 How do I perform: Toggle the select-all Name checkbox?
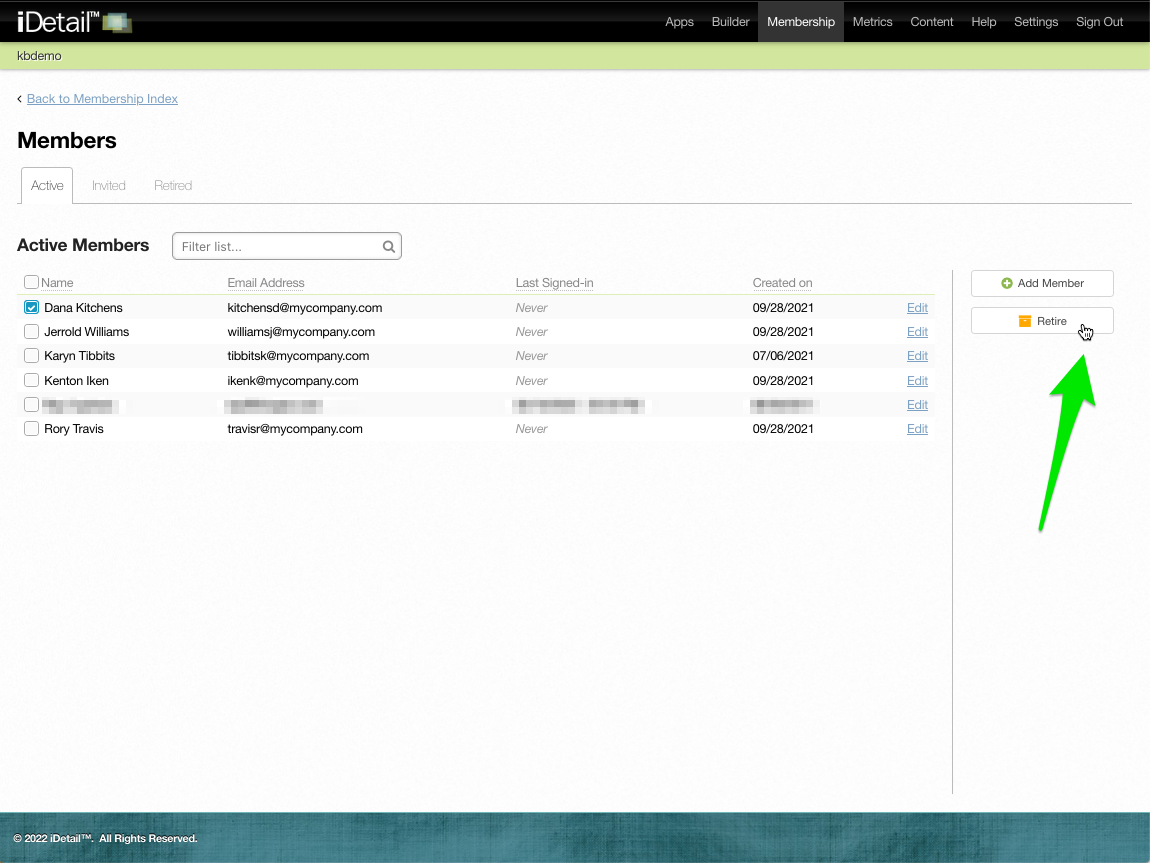31,283
